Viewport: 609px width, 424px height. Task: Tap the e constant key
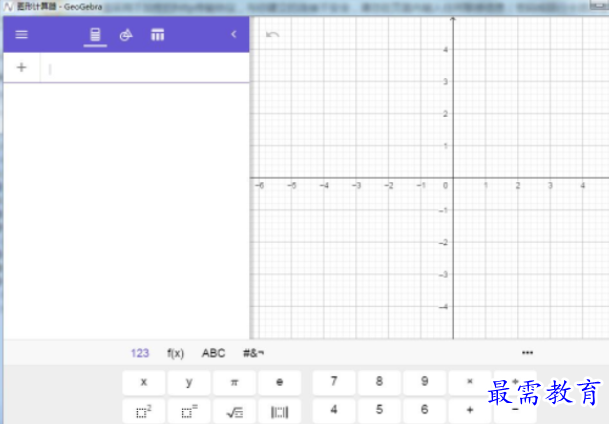pos(280,382)
